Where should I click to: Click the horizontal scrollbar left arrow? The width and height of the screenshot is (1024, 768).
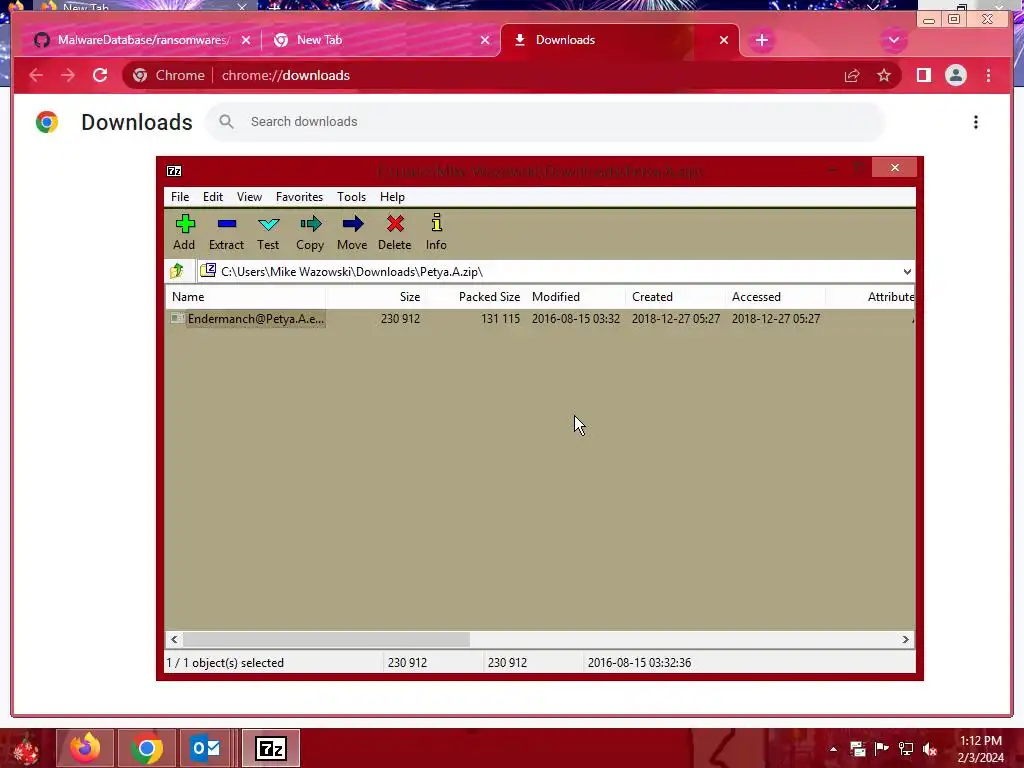(174, 639)
